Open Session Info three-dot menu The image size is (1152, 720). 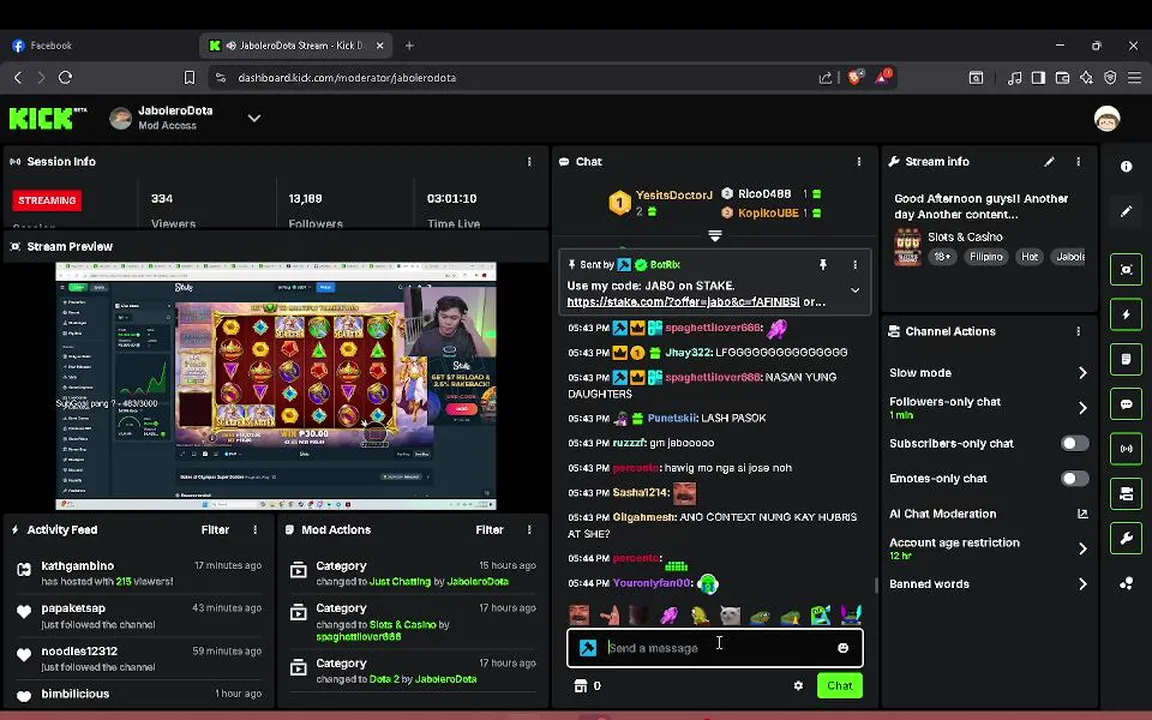pyautogui.click(x=529, y=162)
